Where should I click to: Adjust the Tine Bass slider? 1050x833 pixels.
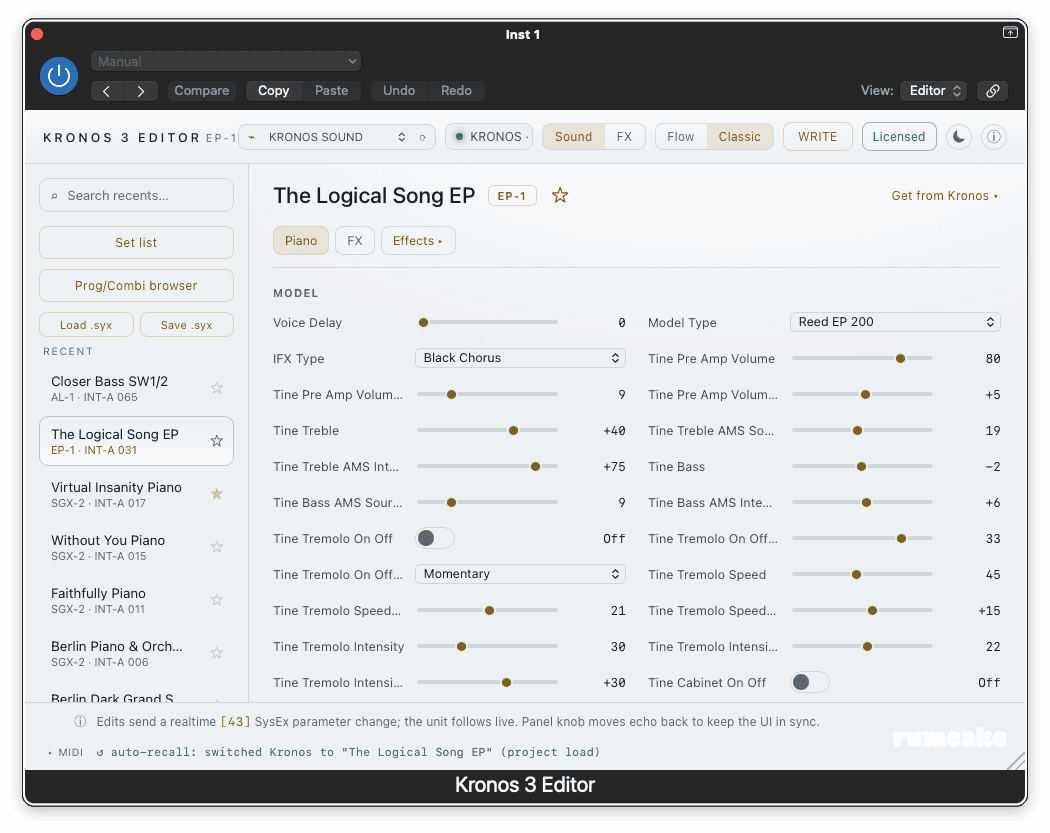(862, 466)
